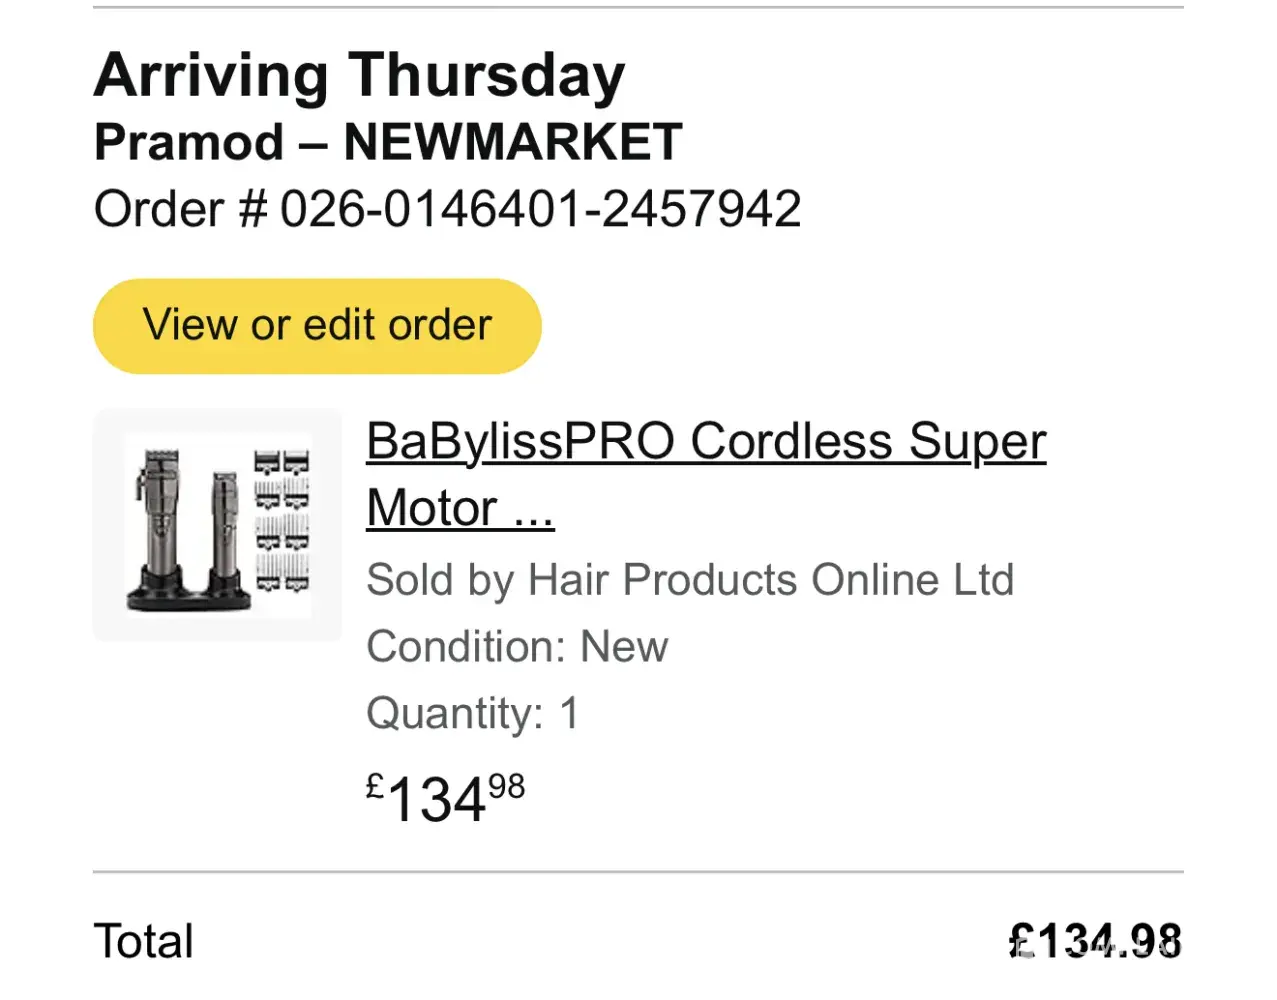The width and height of the screenshot is (1277, 1000).
Task: Click the truncated 'Motor ...' link text
Action: [x=460, y=508]
